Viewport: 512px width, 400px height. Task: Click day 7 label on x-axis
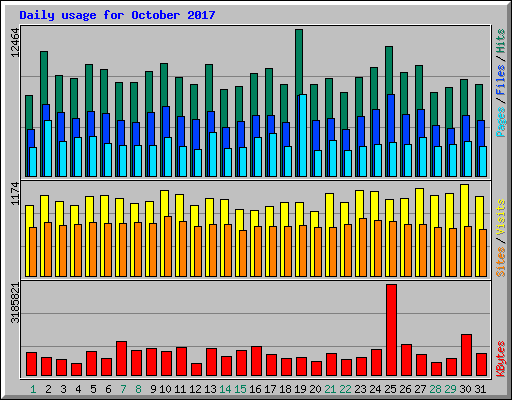pyautogui.click(x=123, y=389)
